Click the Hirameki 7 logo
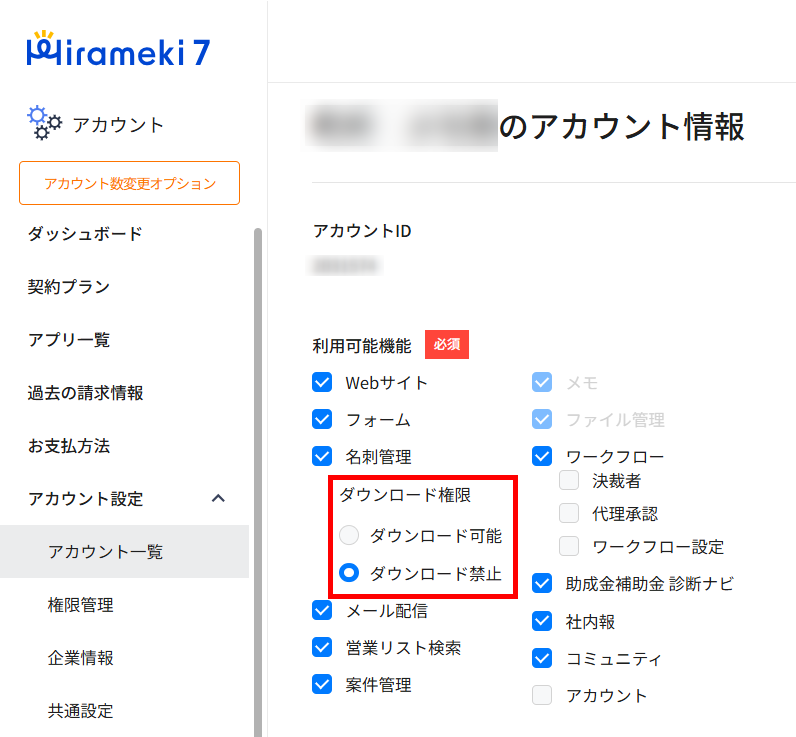The image size is (796, 737). coord(118,50)
